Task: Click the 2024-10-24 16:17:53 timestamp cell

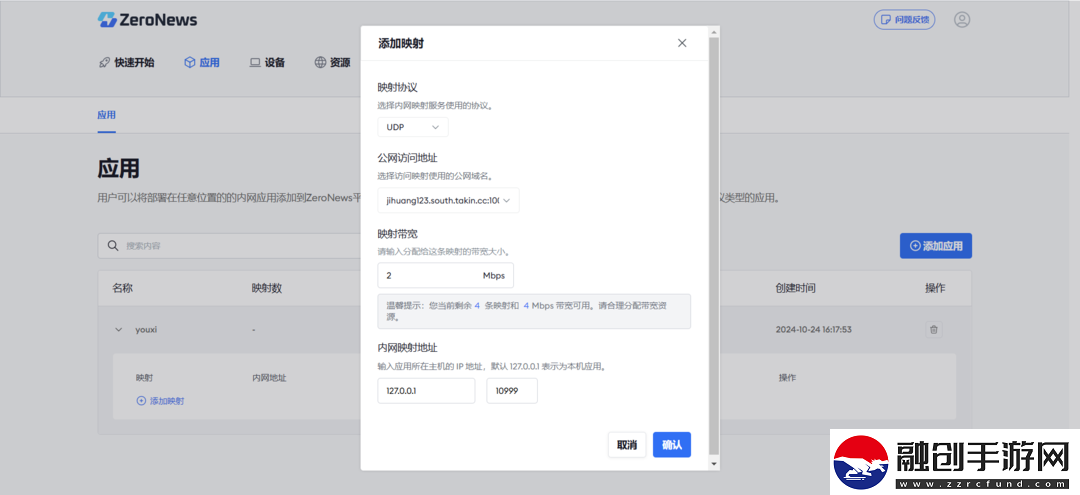Action: point(813,330)
